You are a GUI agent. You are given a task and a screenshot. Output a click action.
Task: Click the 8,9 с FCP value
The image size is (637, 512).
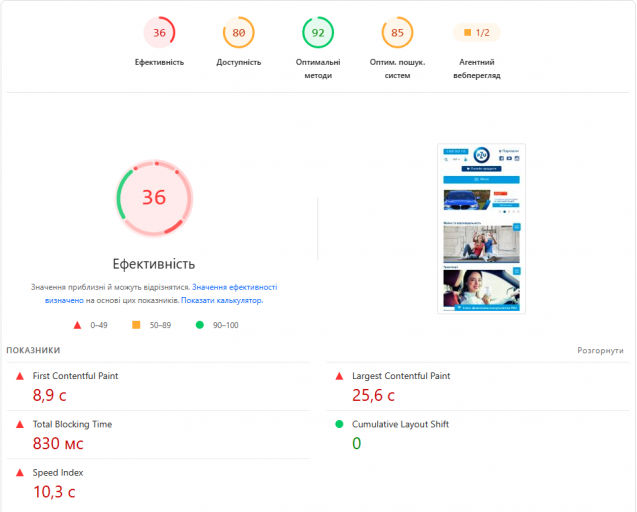pyautogui.click(x=49, y=395)
